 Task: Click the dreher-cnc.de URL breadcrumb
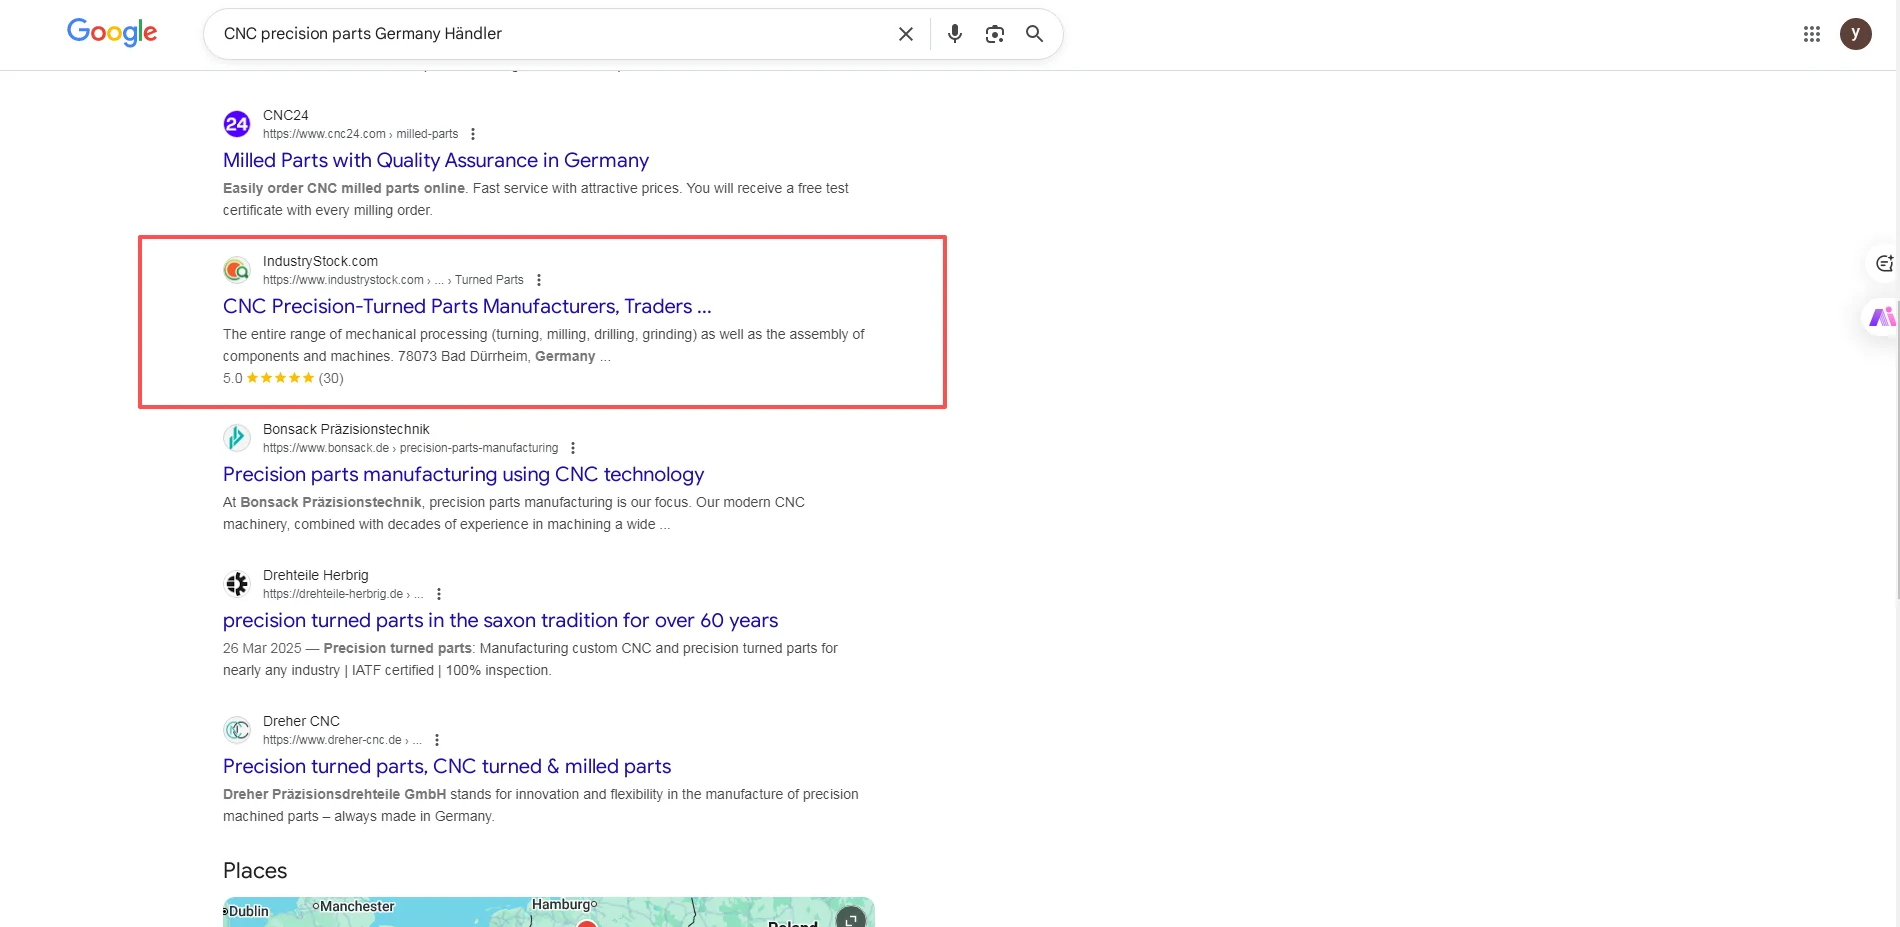[x=342, y=740]
